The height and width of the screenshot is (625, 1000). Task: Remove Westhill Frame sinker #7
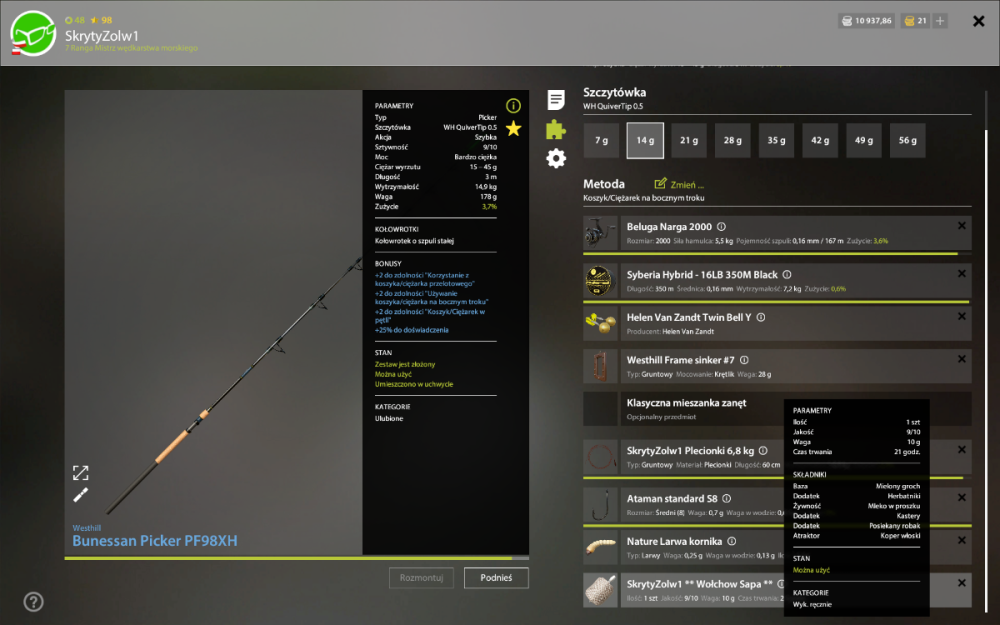(962, 359)
